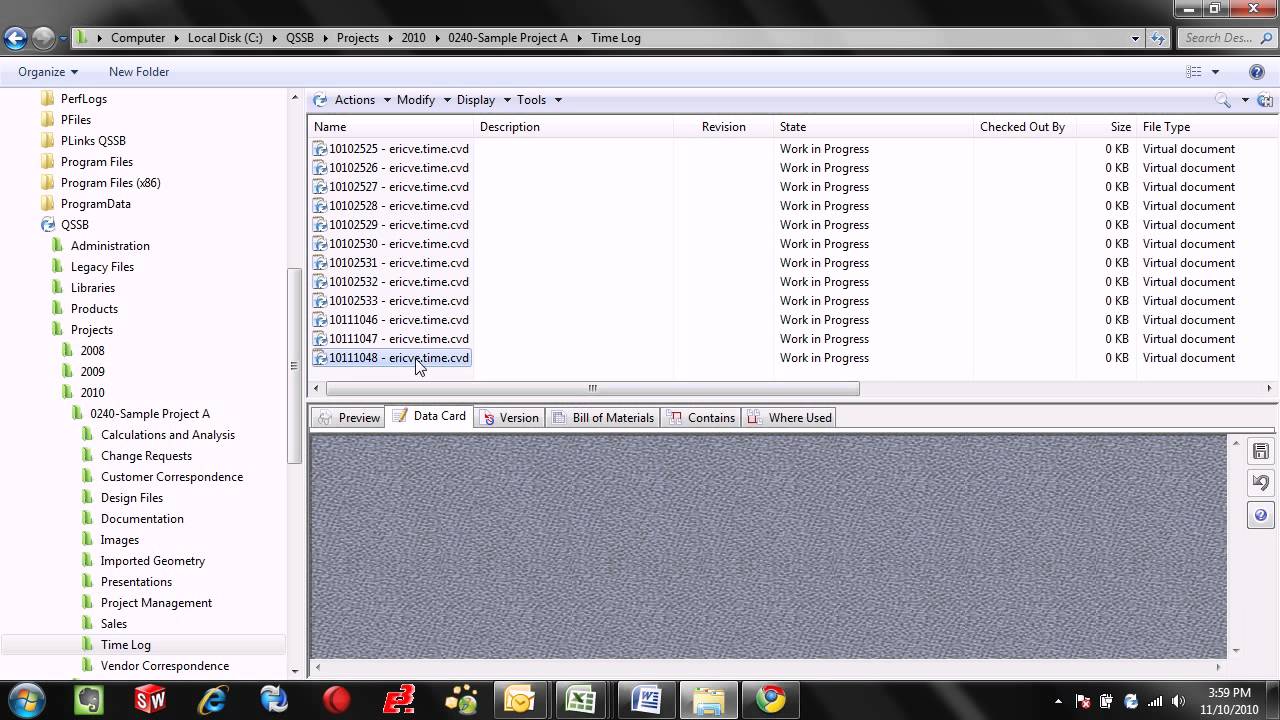Viewport: 1280px width, 720px height.
Task: Click the Explorer help question mark icon
Action: coord(1257,72)
